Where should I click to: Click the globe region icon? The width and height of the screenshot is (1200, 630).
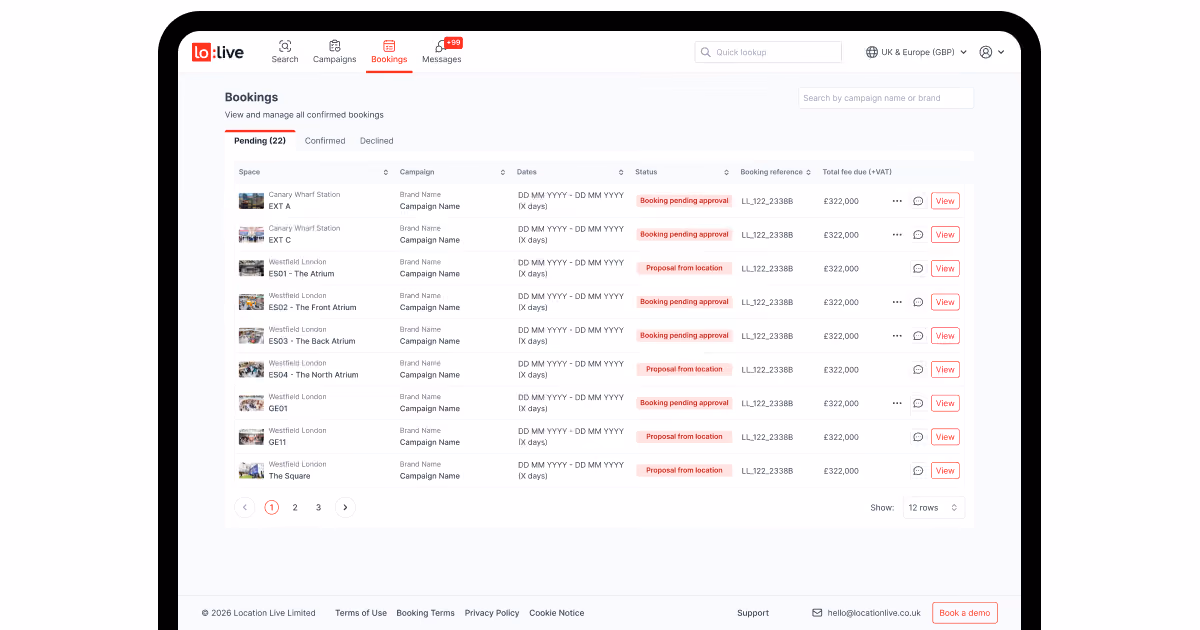click(872, 52)
